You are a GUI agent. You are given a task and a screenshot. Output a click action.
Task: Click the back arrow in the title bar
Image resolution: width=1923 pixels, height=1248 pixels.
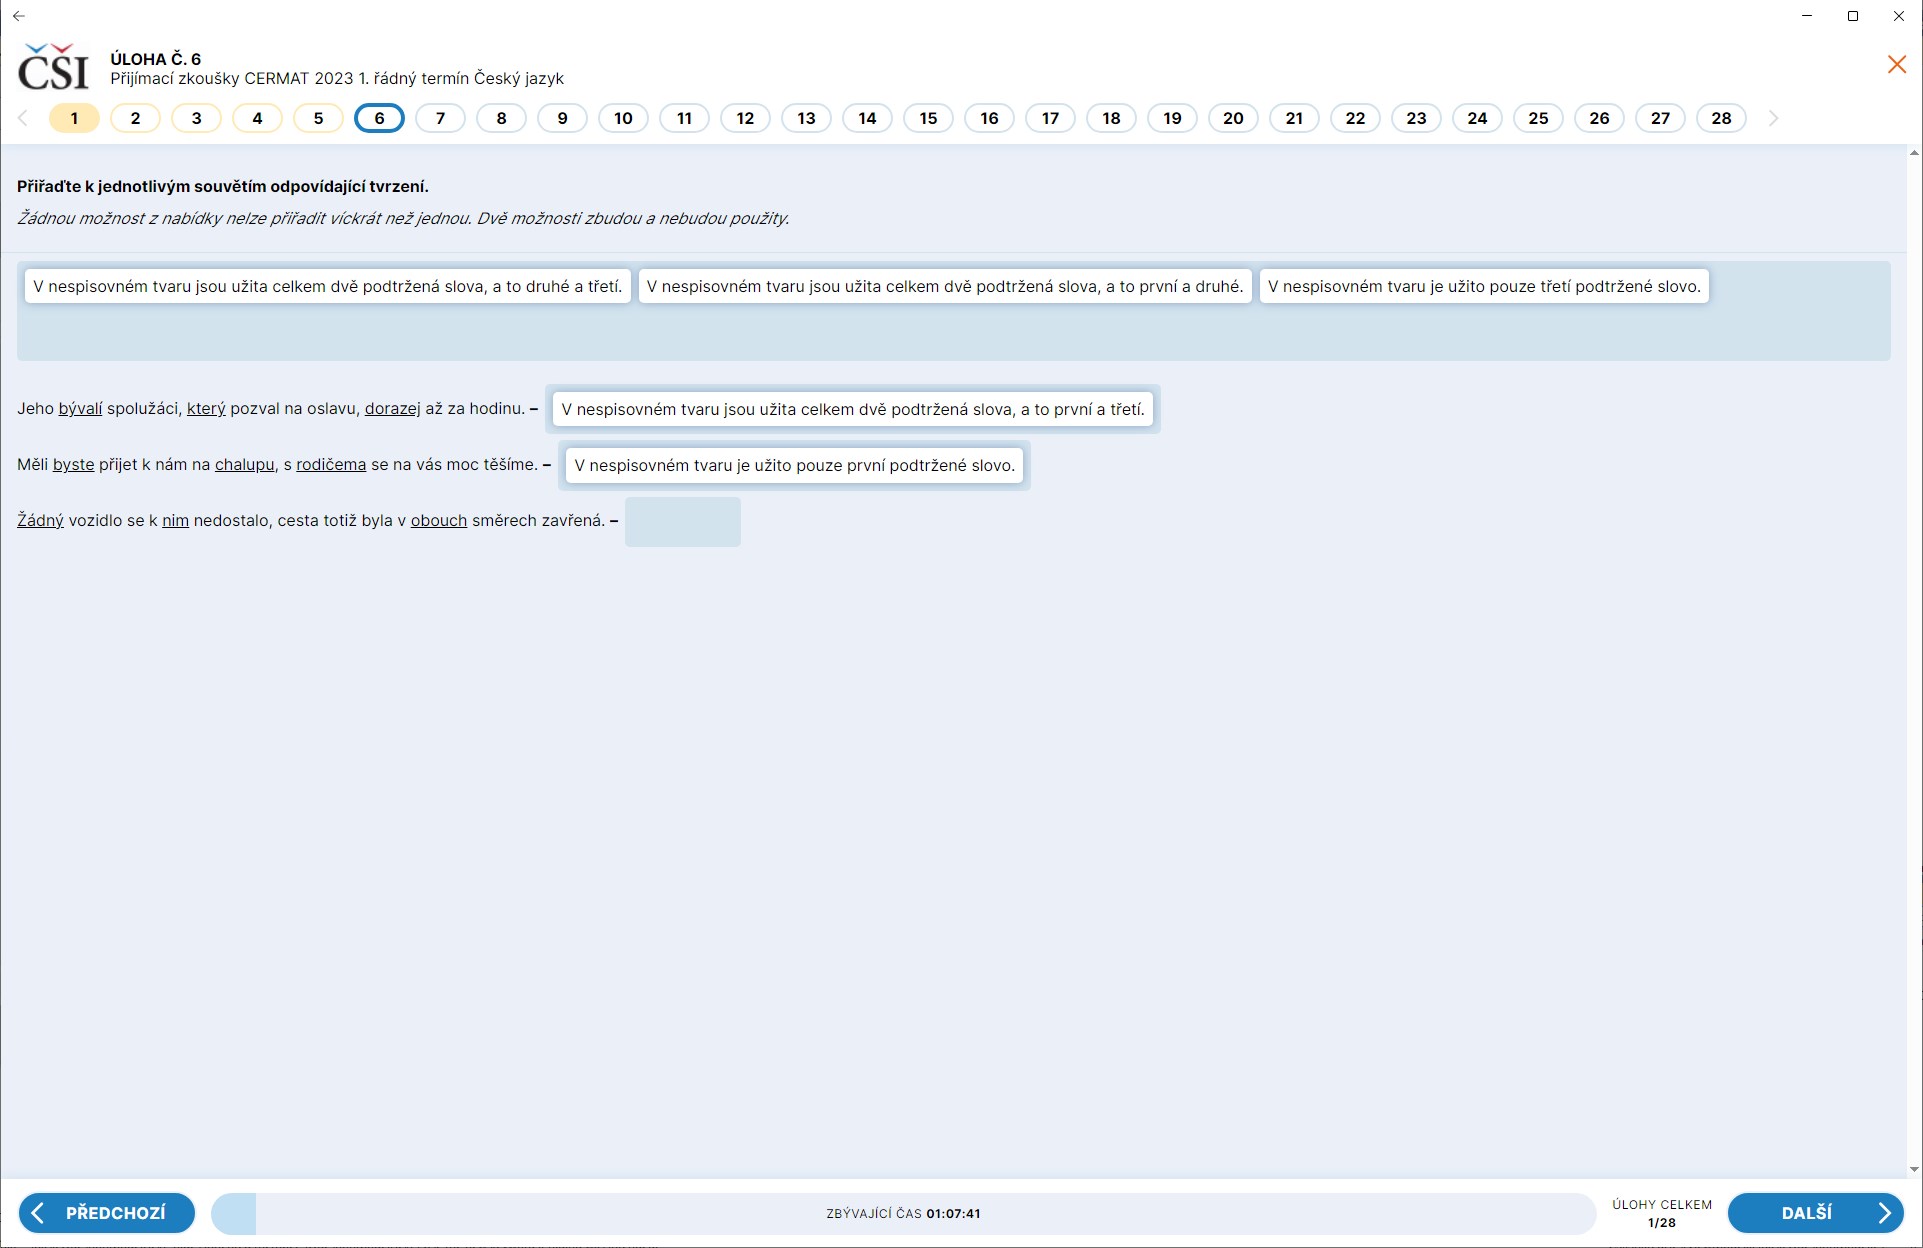(18, 16)
